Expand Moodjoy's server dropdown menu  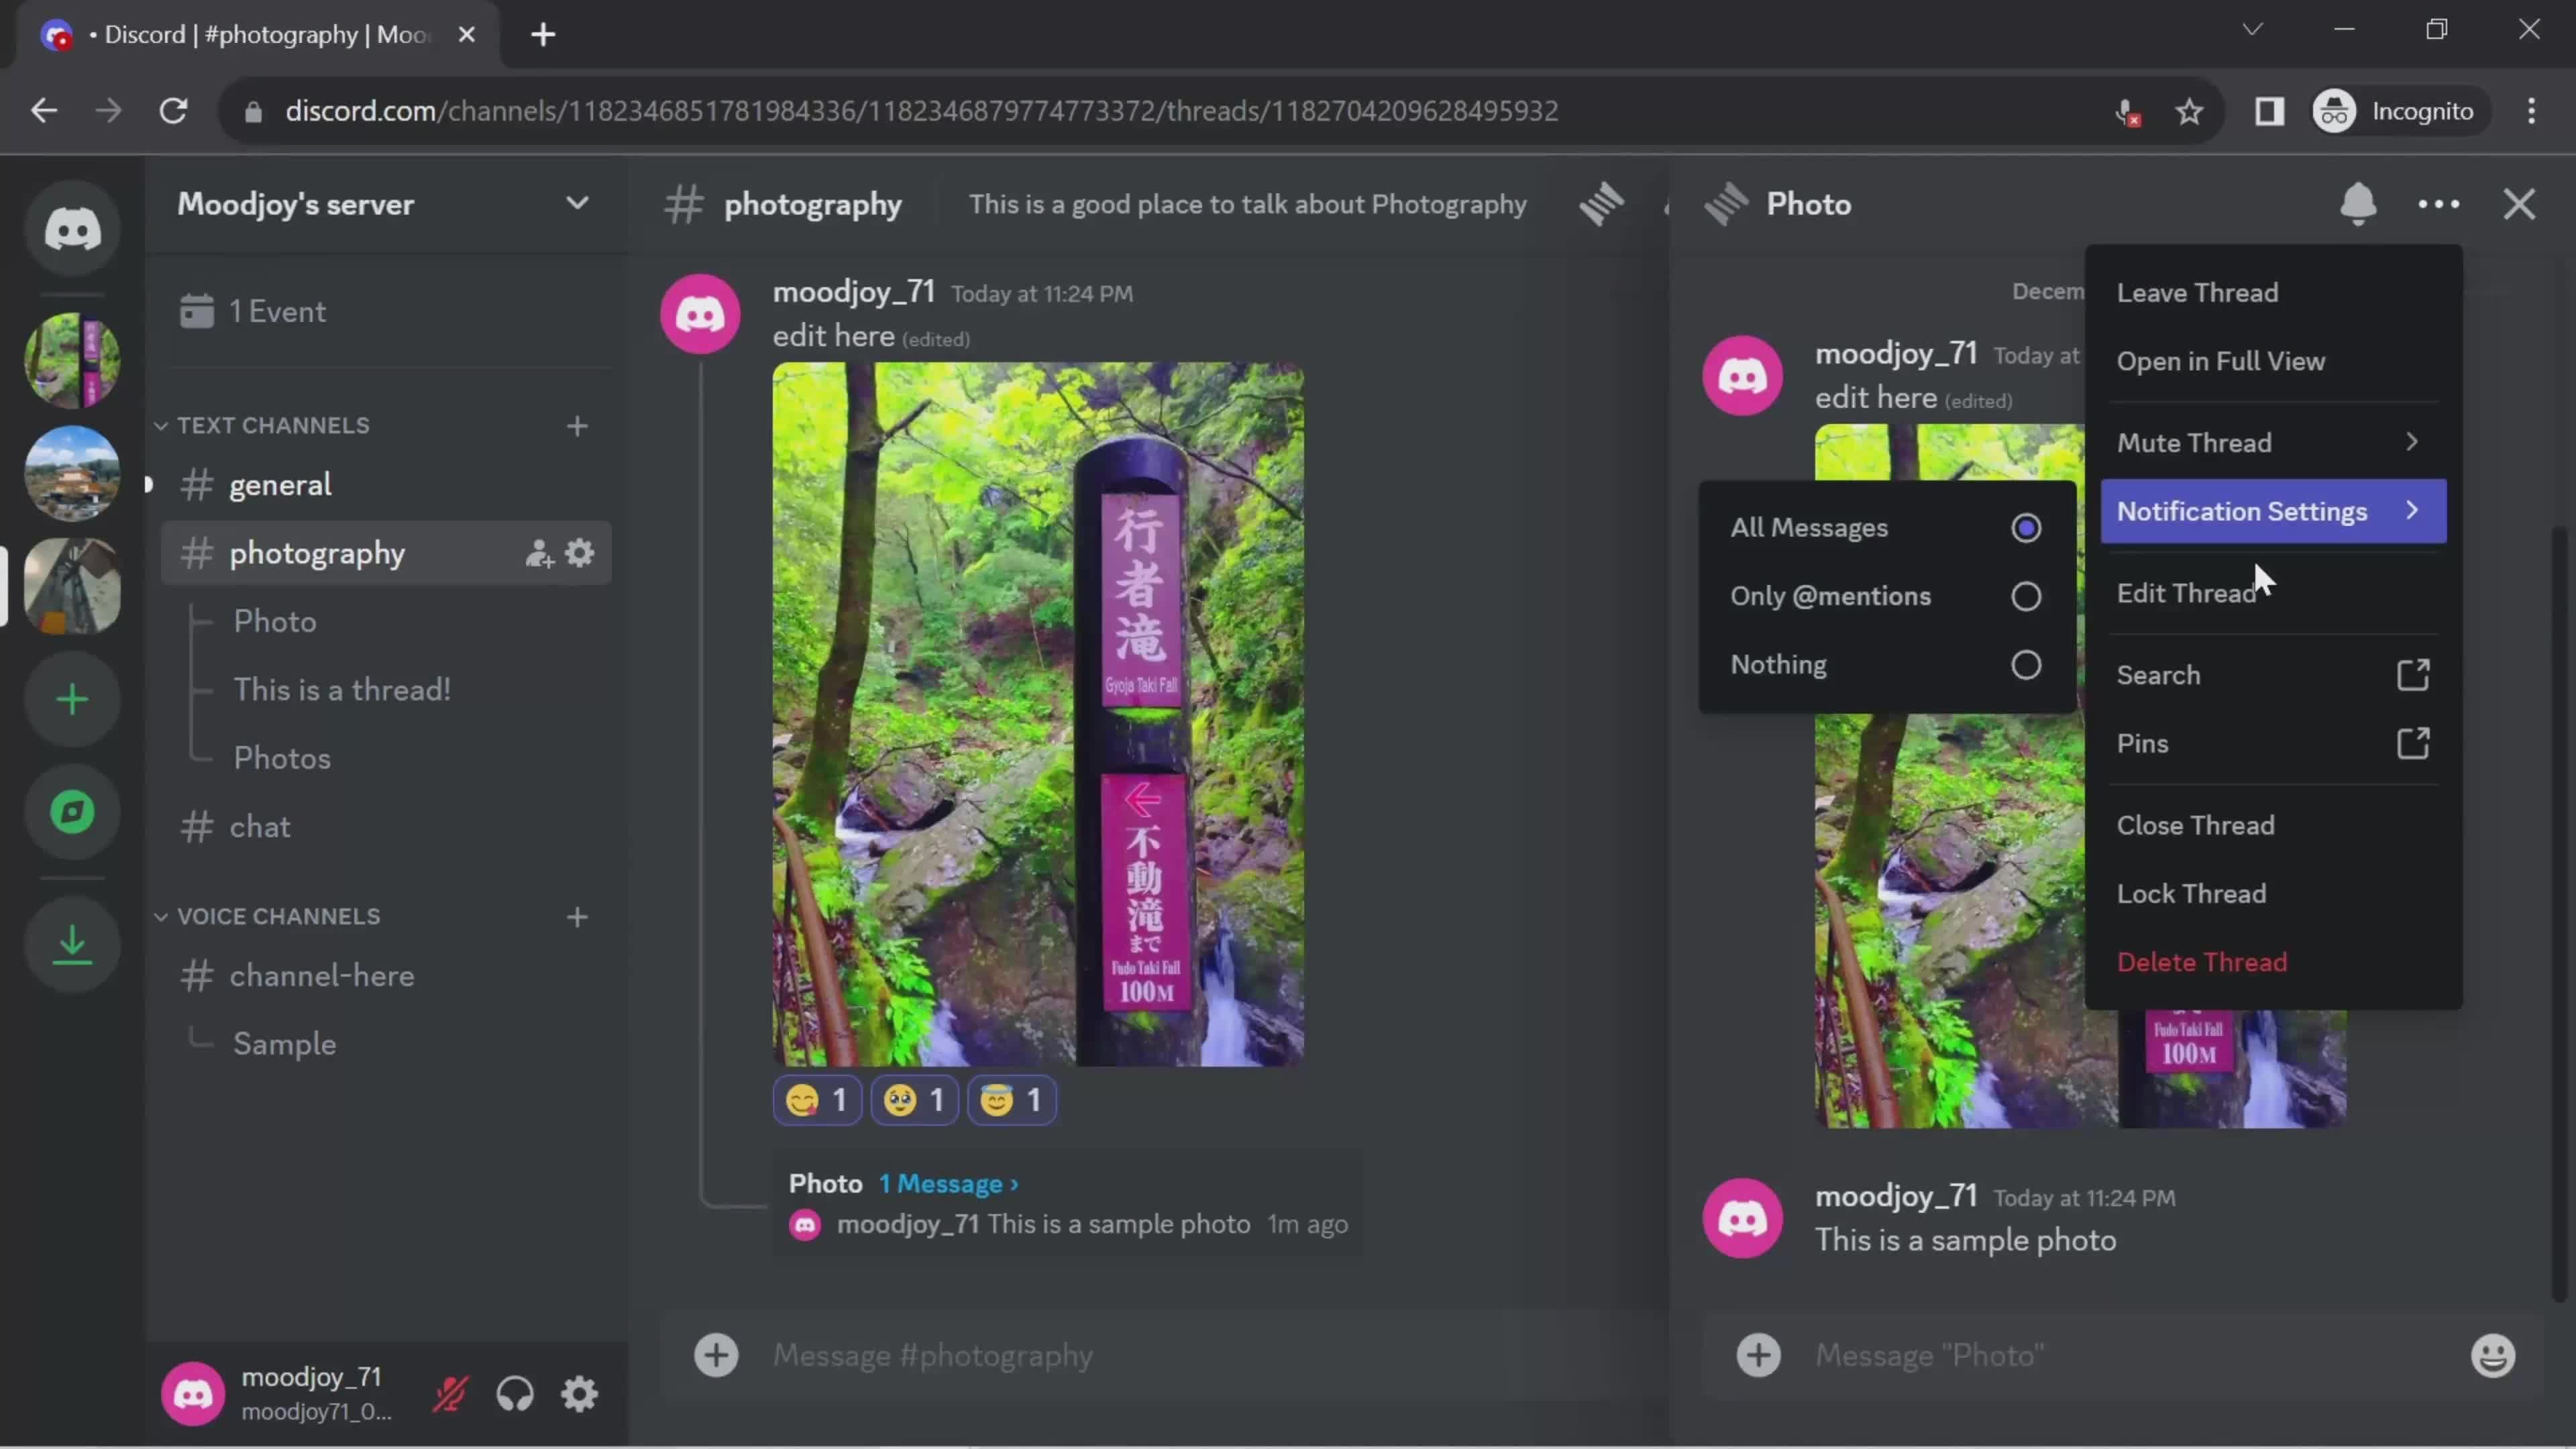tap(577, 203)
